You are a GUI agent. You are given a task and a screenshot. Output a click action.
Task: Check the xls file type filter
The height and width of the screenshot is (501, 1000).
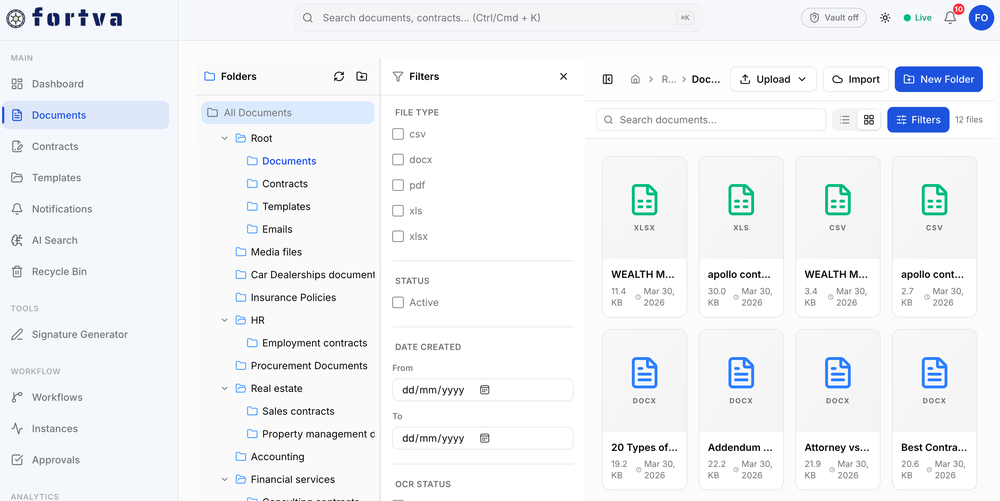click(x=398, y=210)
